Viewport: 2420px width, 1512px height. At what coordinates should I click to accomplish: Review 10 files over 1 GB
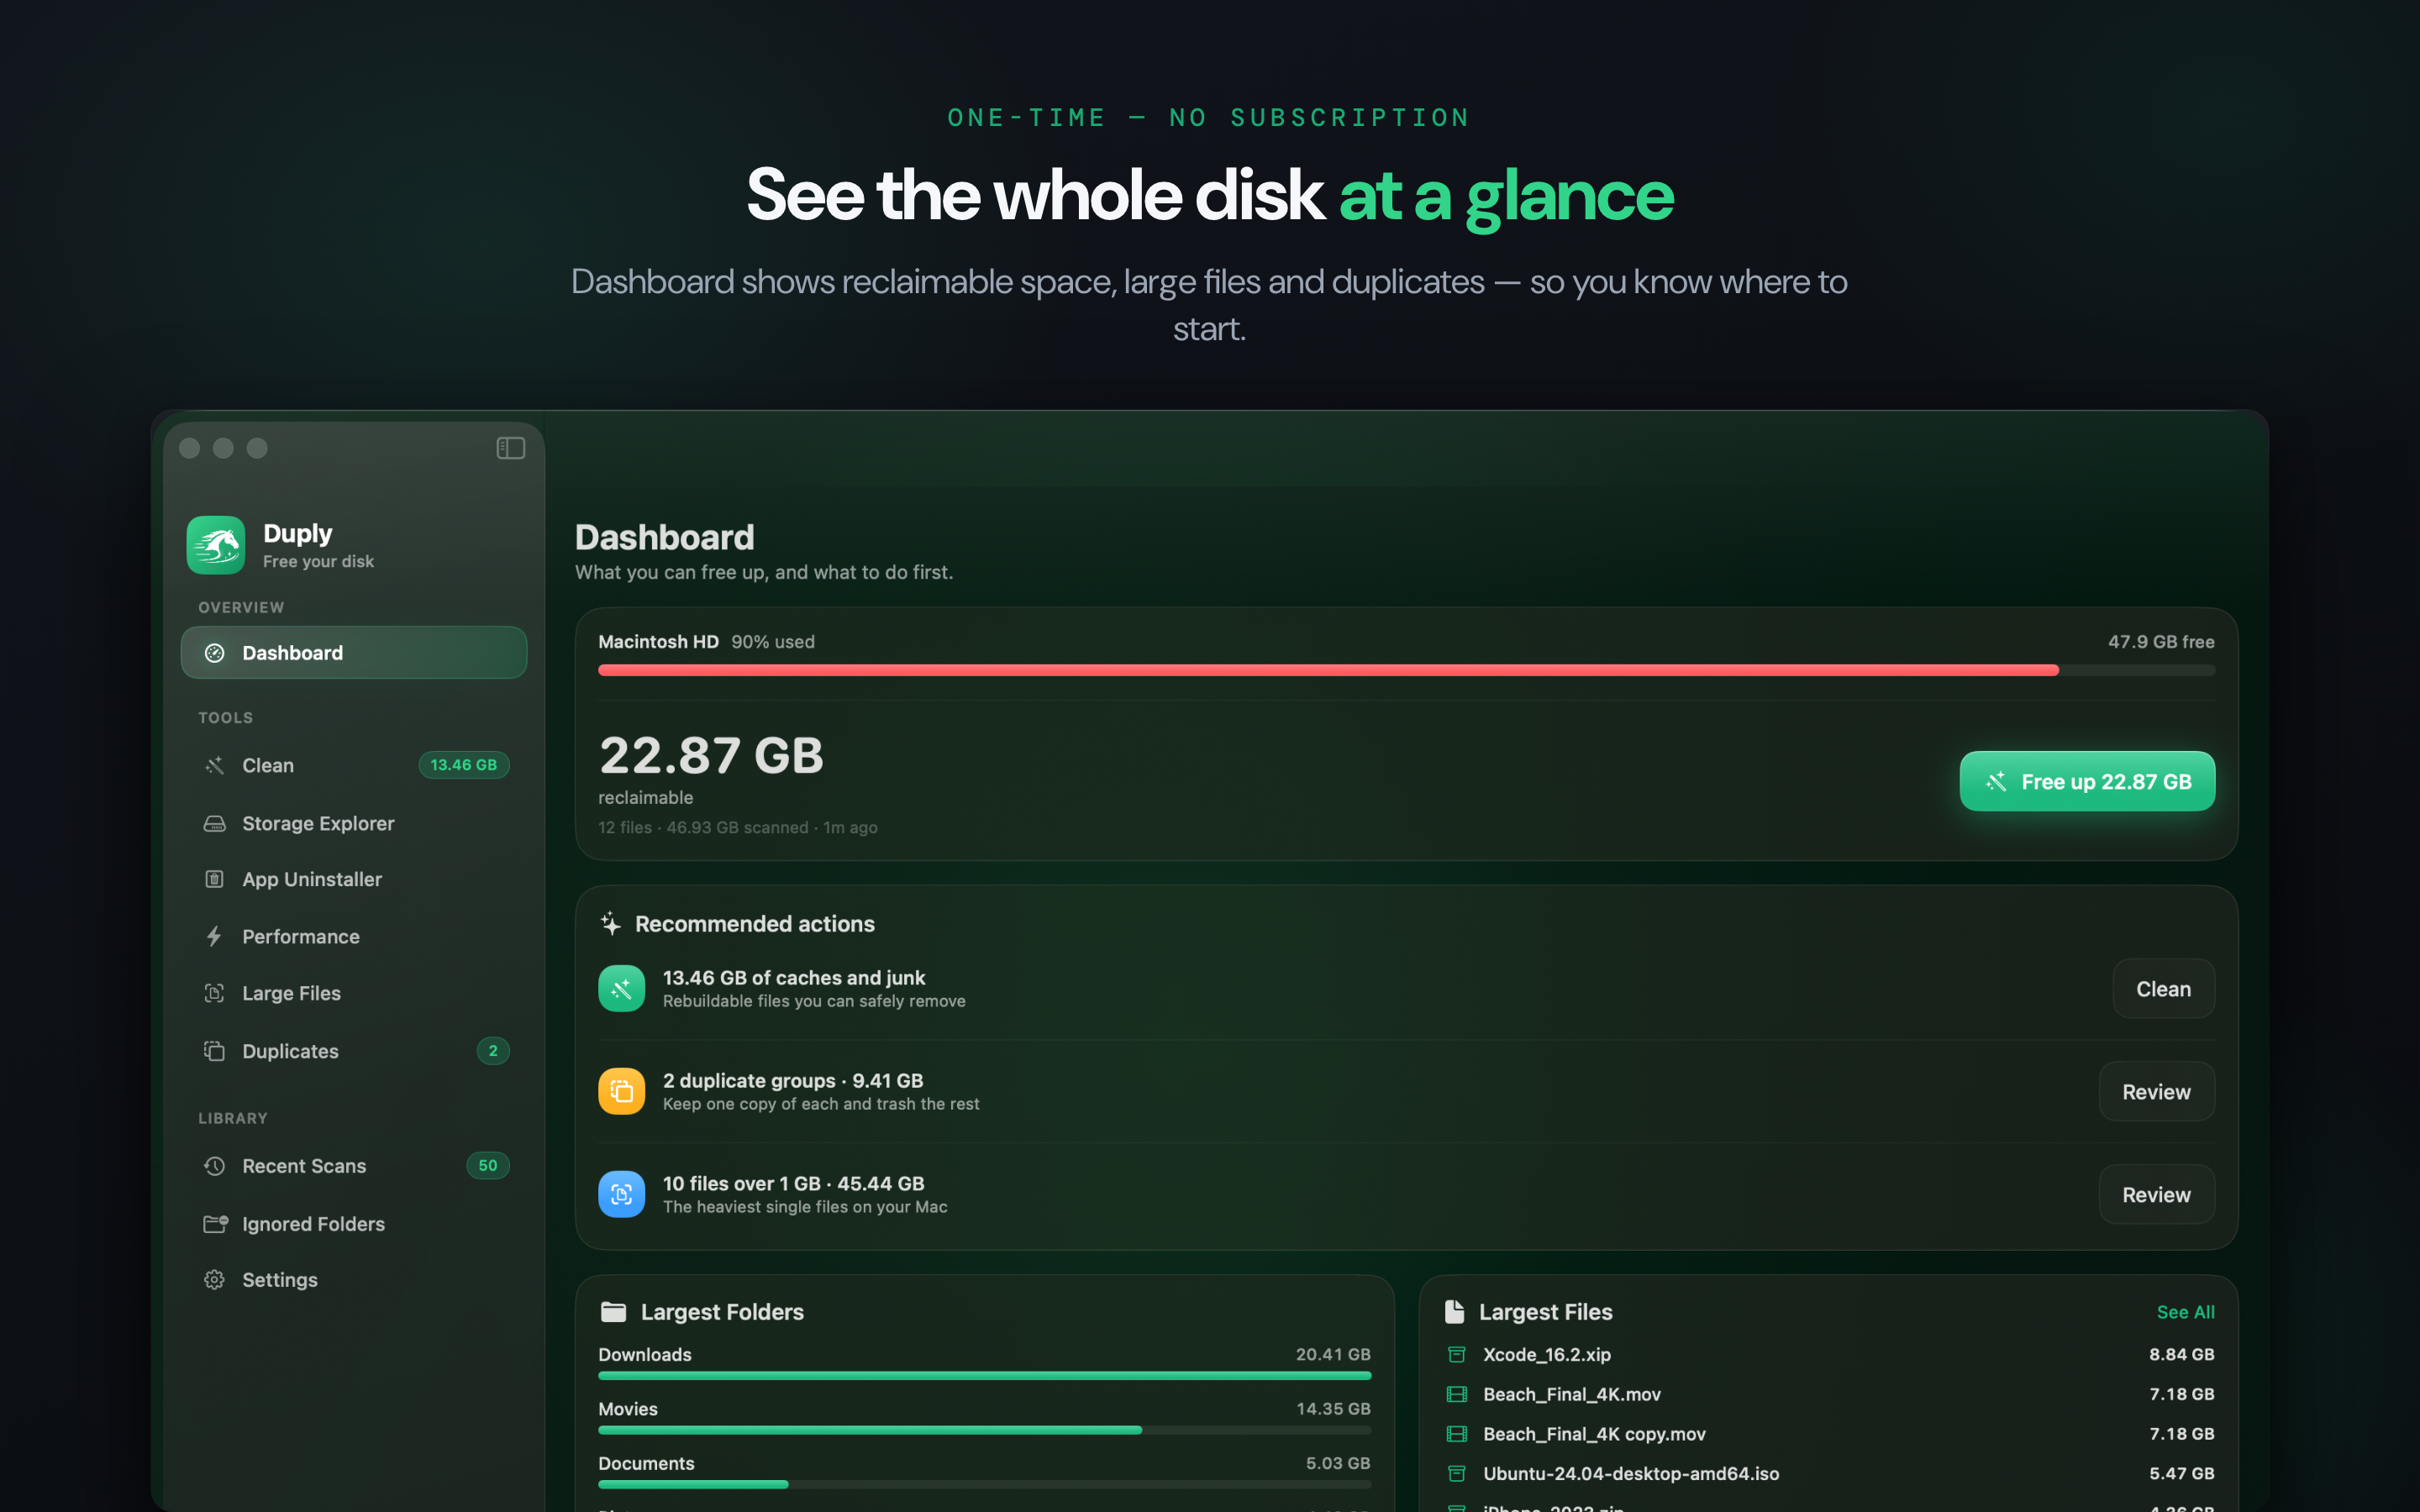(2156, 1195)
